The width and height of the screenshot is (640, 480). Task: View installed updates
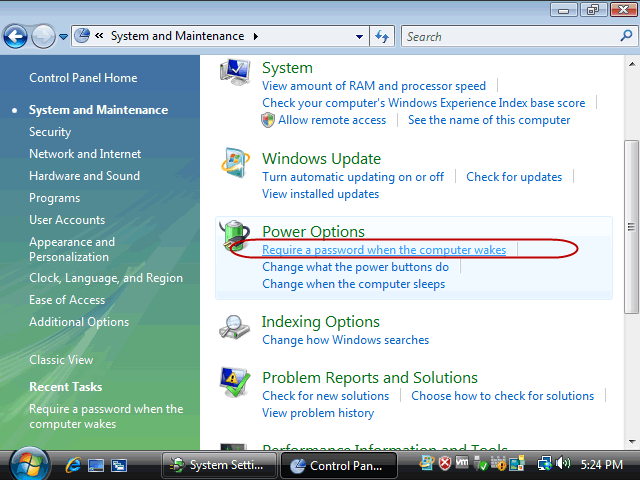(x=320, y=194)
